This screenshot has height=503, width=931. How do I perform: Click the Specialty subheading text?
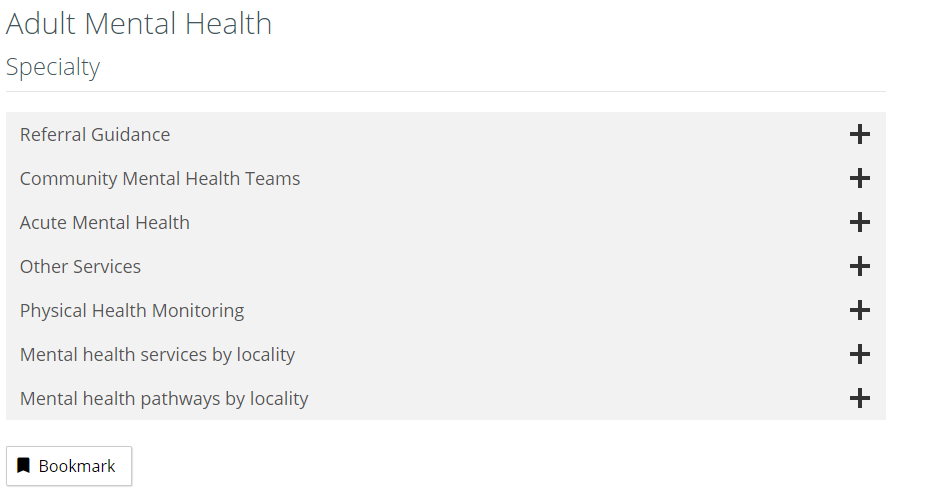(x=53, y=67)
